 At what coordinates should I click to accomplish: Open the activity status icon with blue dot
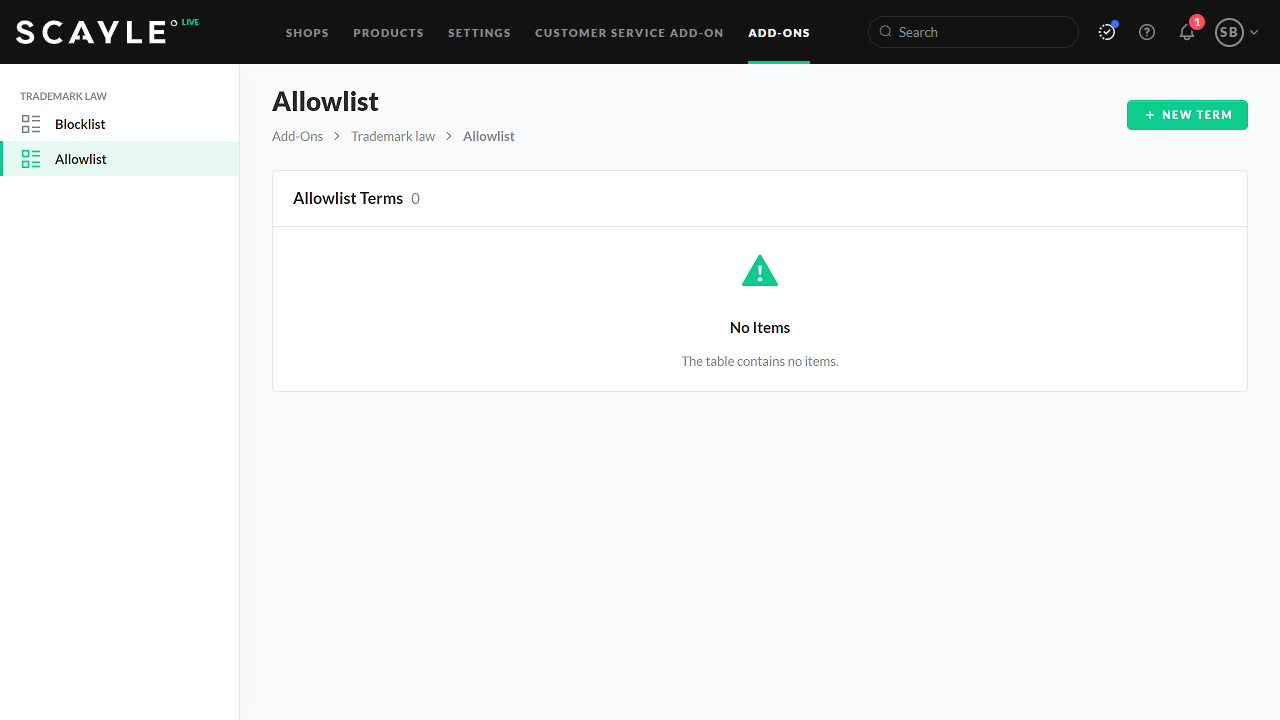[1107, 32]
